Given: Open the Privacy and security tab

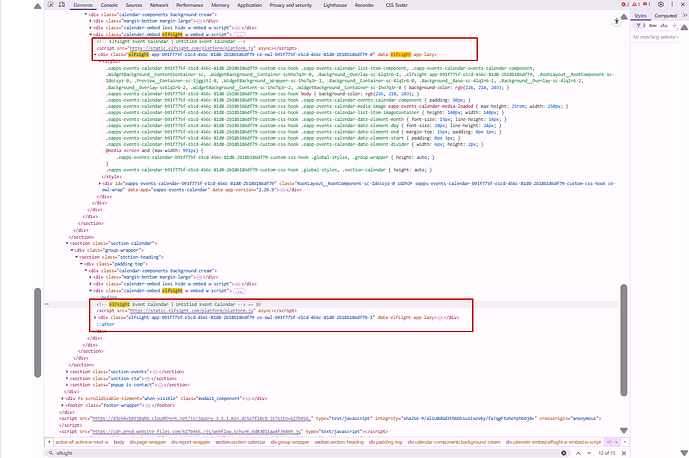Looking at the screenshot, I should [x=290, y=5].
